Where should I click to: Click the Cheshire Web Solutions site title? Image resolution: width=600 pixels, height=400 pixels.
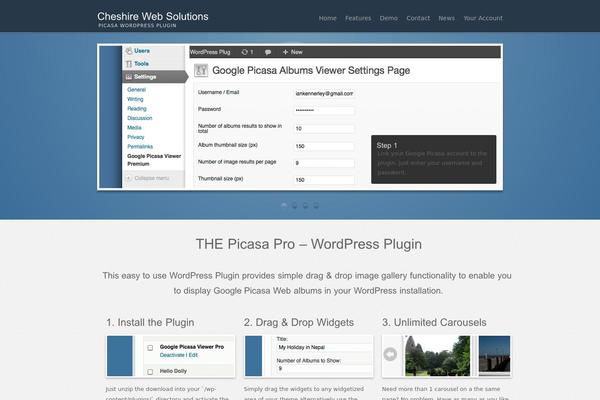[x=153, y=16]
